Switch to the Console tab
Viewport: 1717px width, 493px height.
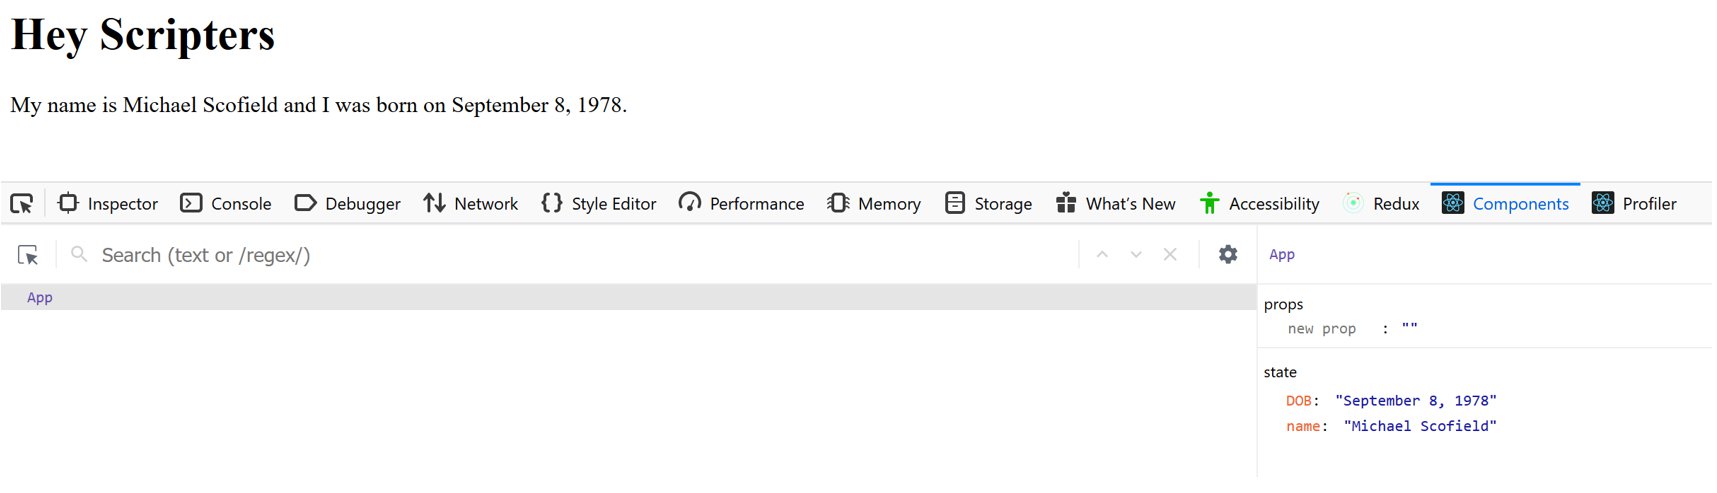point(226,204)
